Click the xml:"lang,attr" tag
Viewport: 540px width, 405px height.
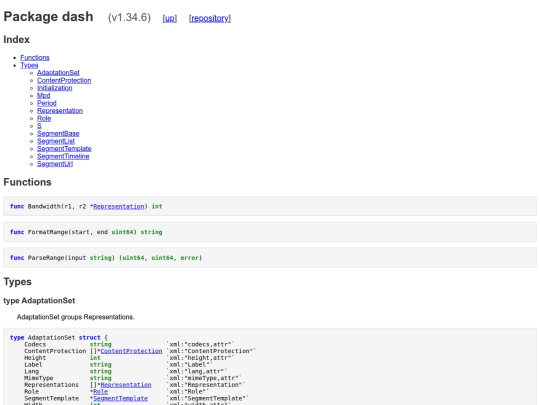[x=197, y=371]
